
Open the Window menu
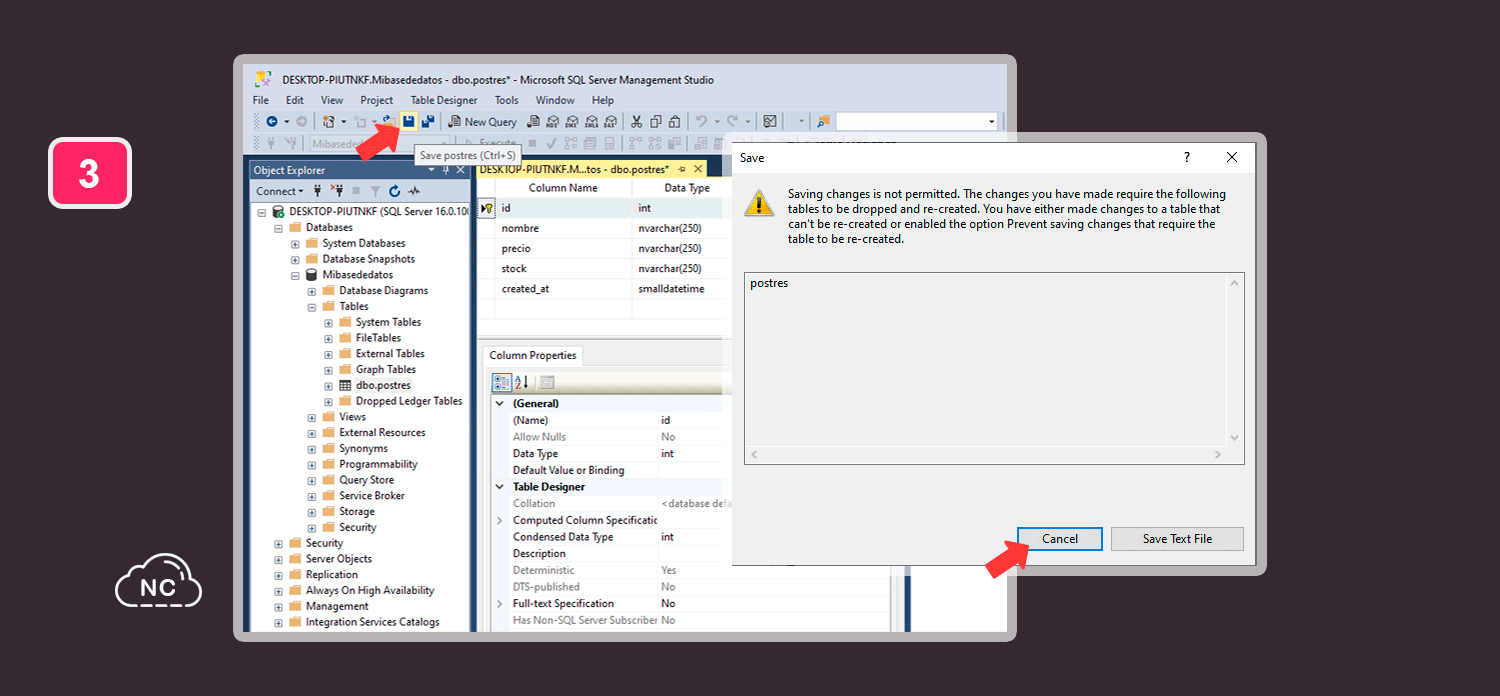(555, 100)
